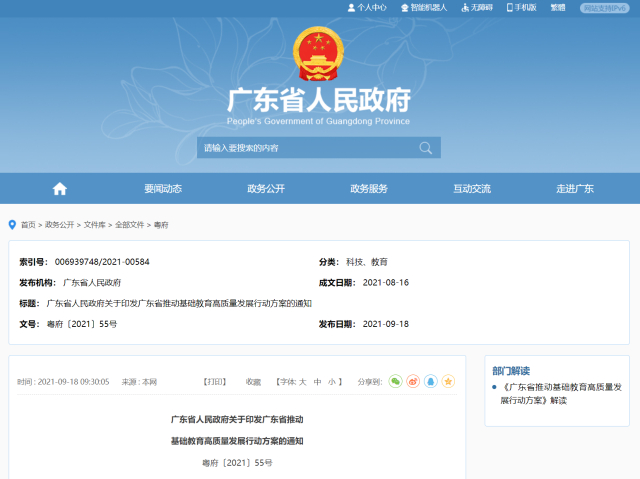Click the 打印 print button
The width and height of the screenshot is (640, 479).
pos(215,382)
